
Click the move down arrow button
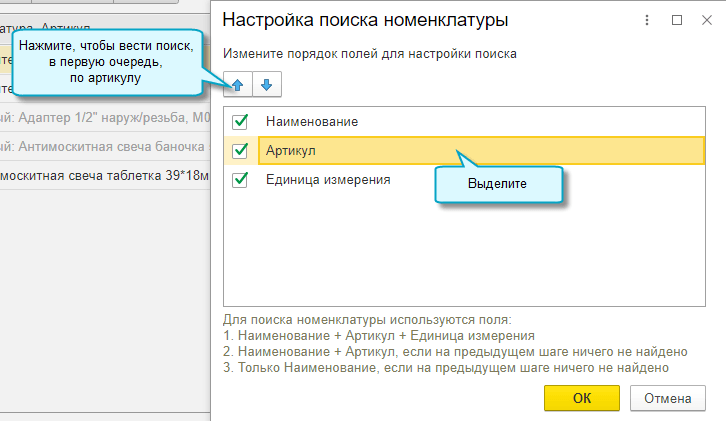265,85
